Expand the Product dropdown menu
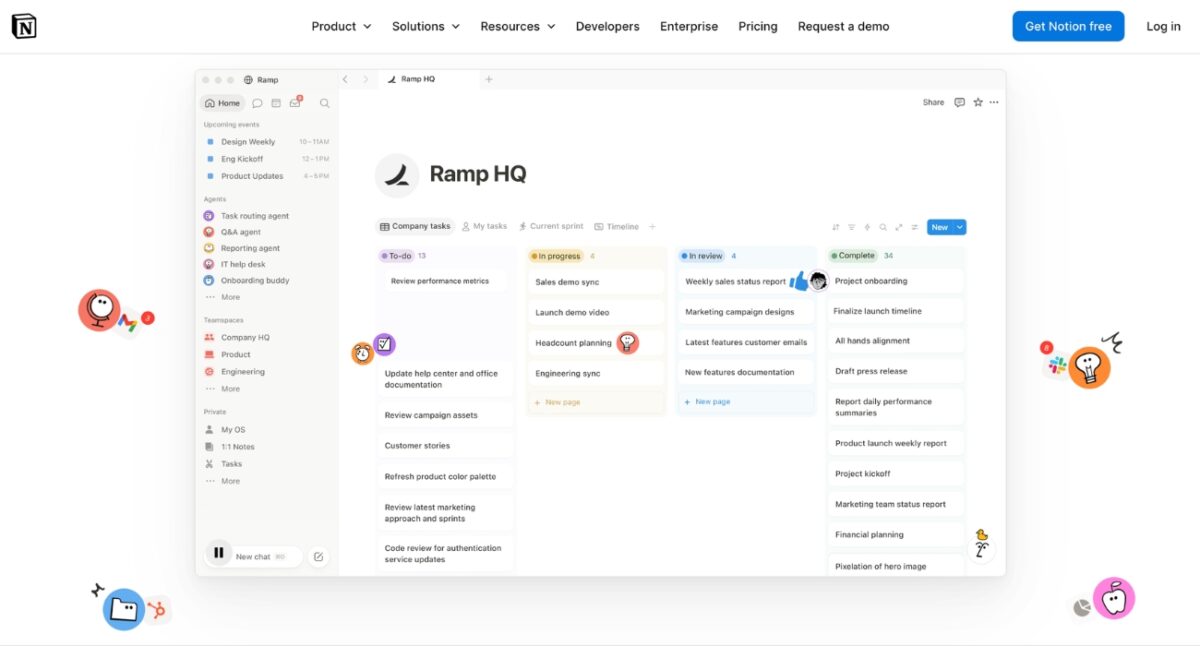This screenshot has width=1200, height=646. (x=341, y=26)
